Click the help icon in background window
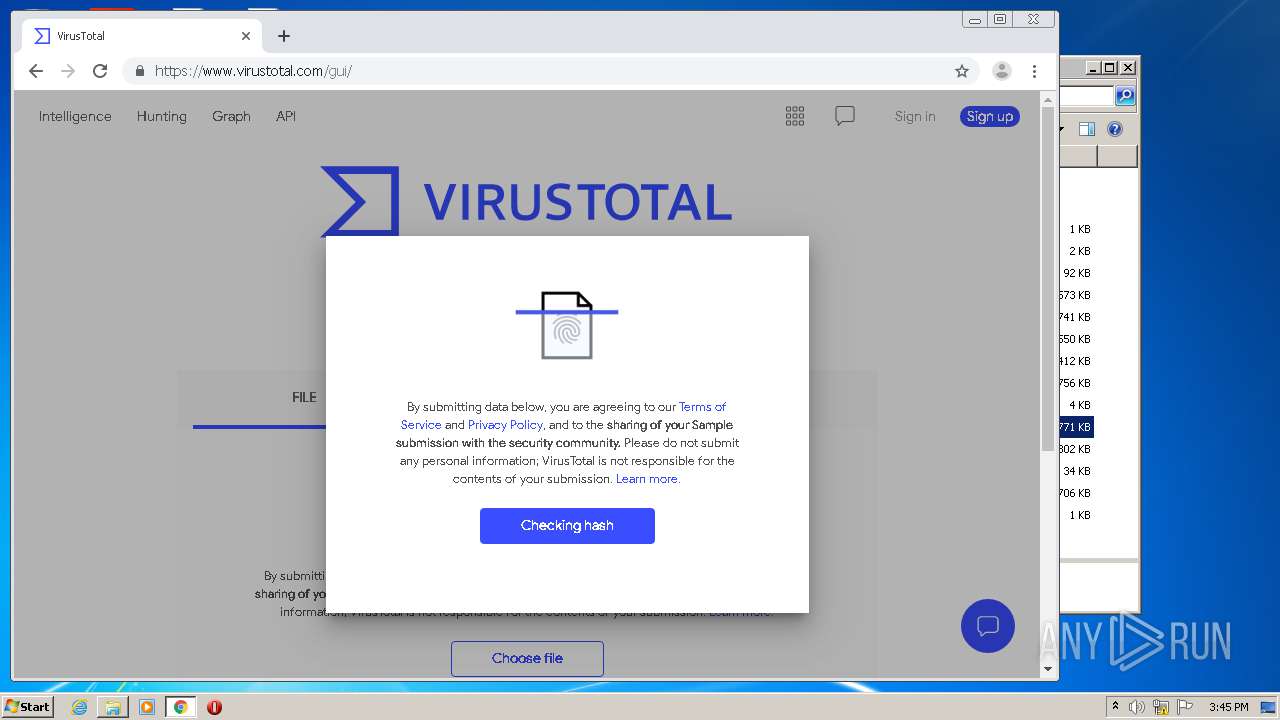1280x720 pixels. [x=1115, y=129]
